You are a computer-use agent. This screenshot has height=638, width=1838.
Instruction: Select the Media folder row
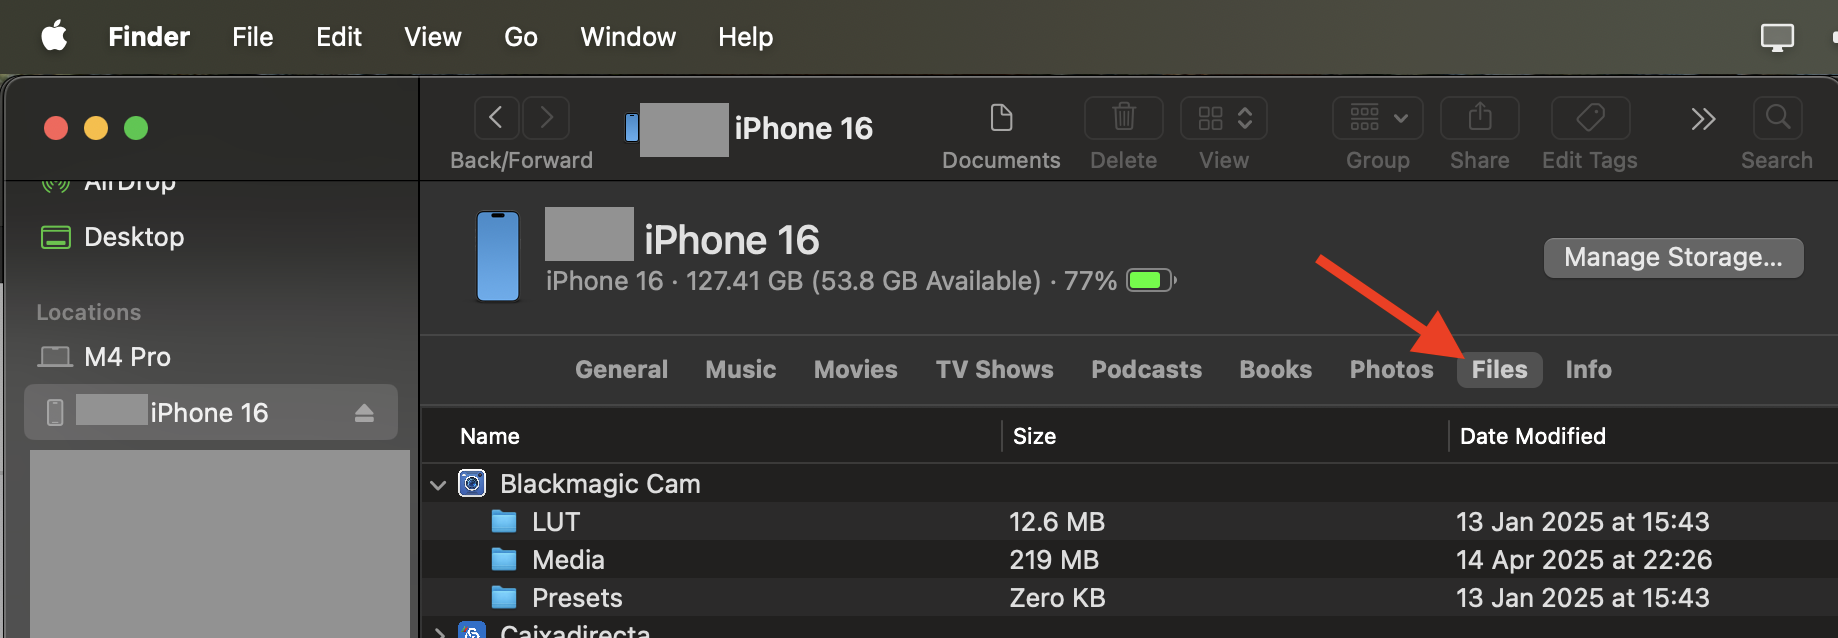568,560
